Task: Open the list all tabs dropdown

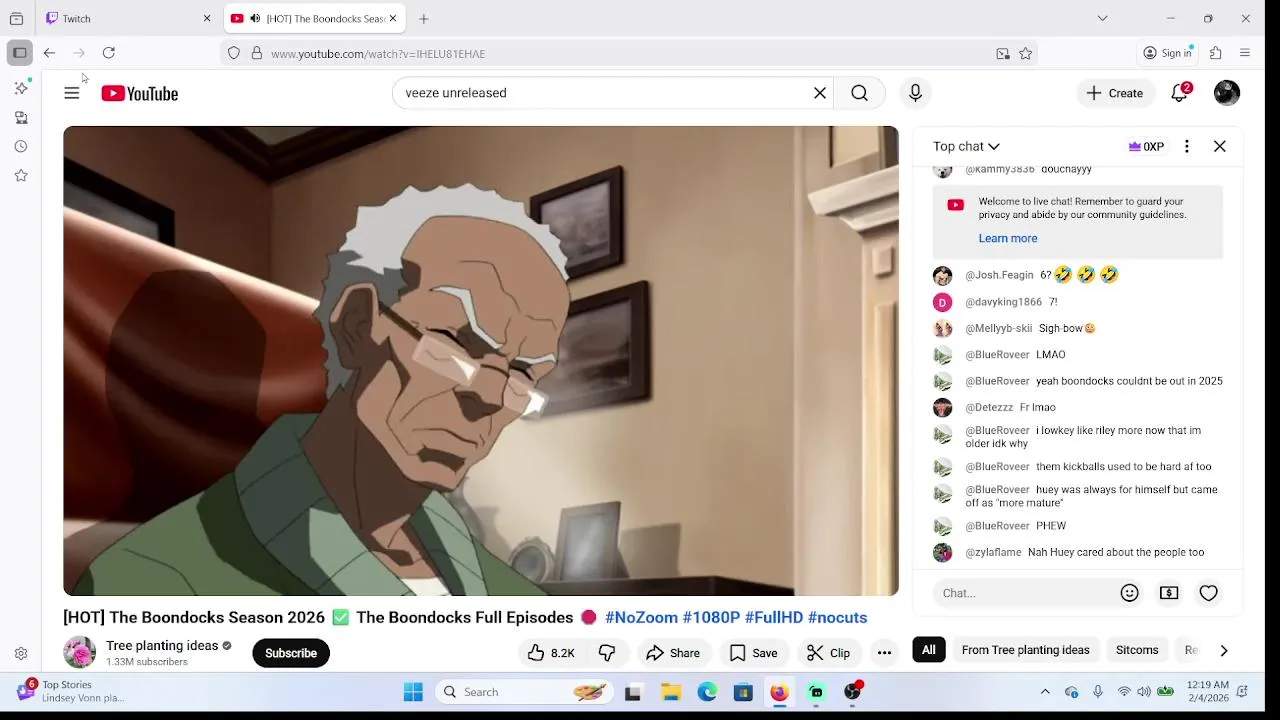Action: 1102,18
